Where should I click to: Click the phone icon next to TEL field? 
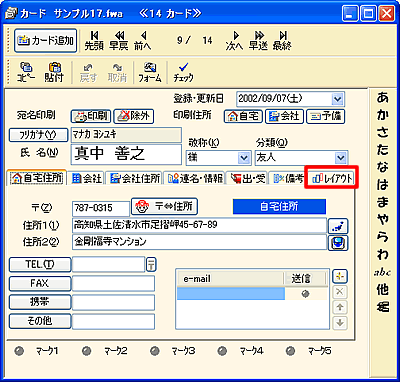point(151,265)
